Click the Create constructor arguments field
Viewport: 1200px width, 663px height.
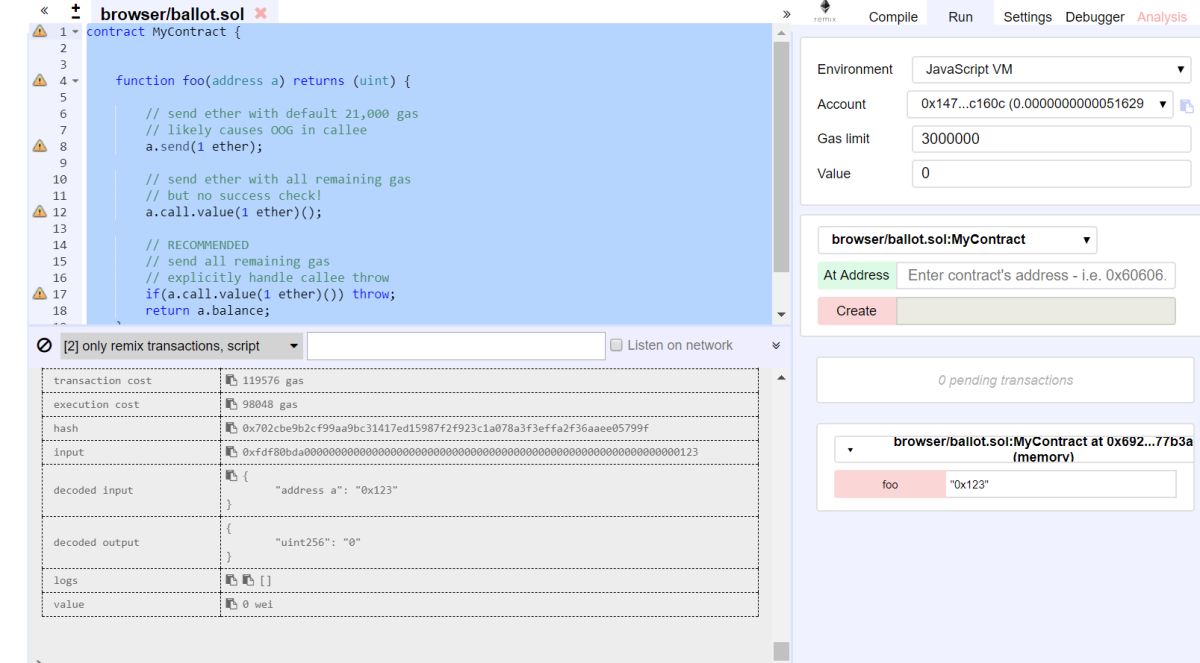click(x=1036, y=311)
